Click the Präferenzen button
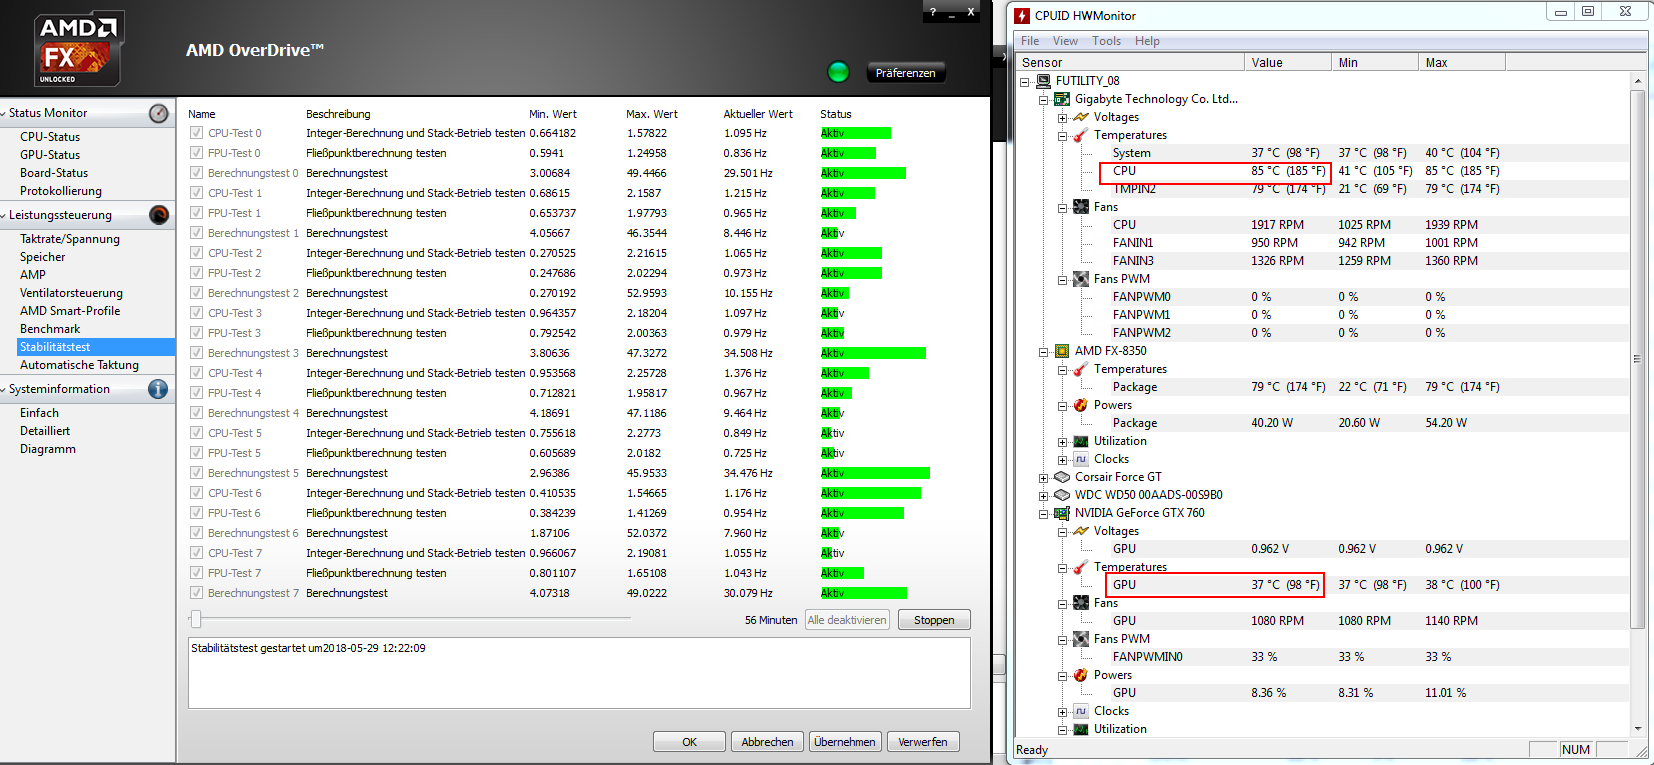 [x=905, y=73]
